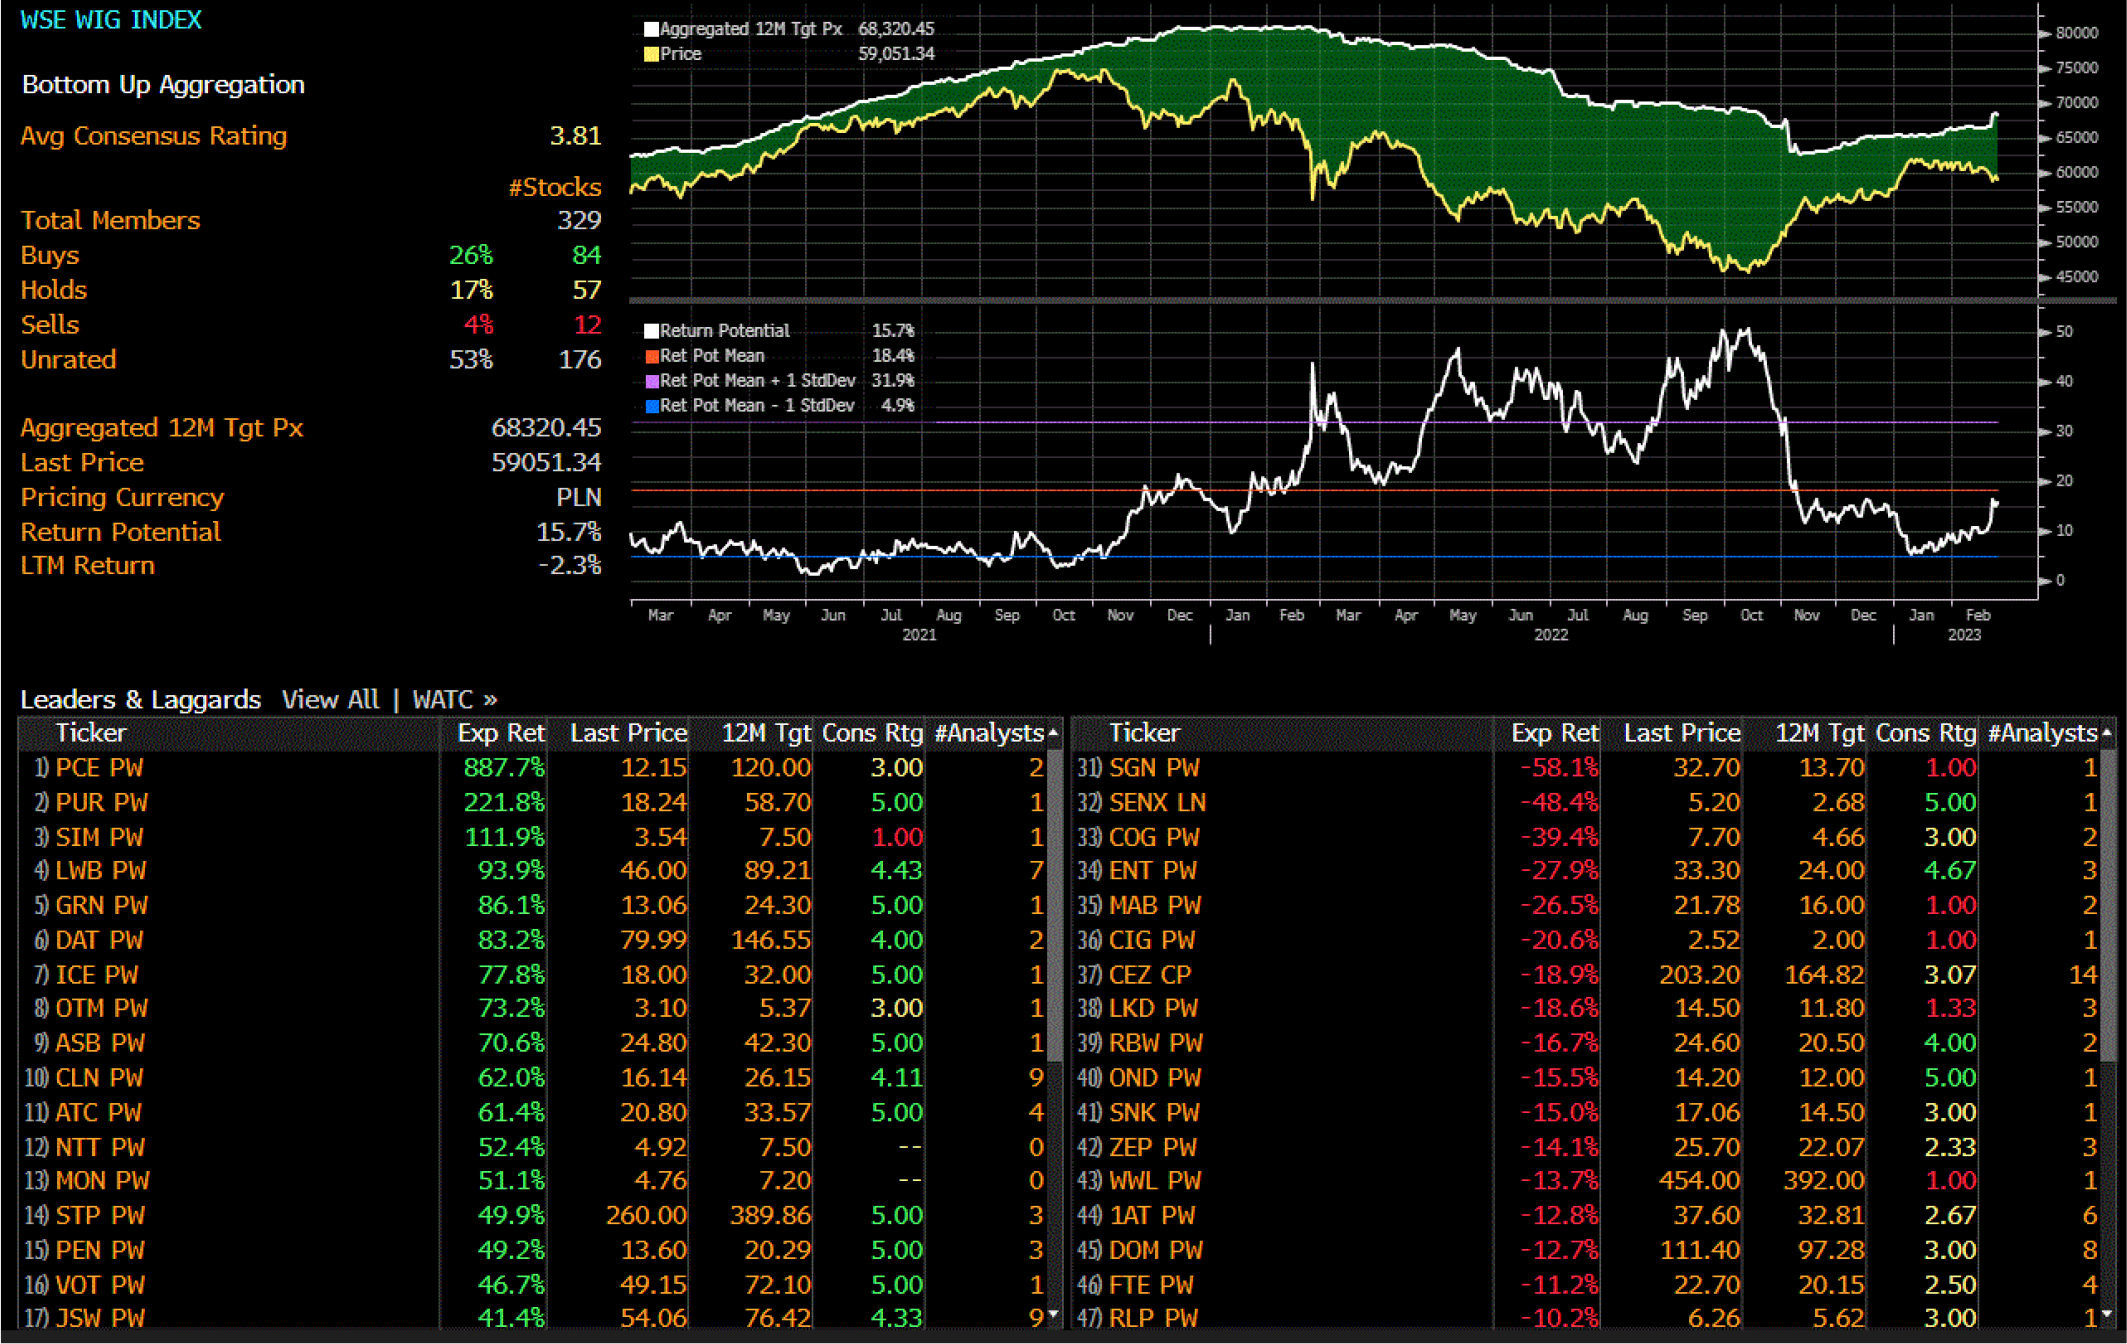The image size is (2127, 1344).
Task: Click the left table scrollbar down arrow
Action: [1053, 1314]
